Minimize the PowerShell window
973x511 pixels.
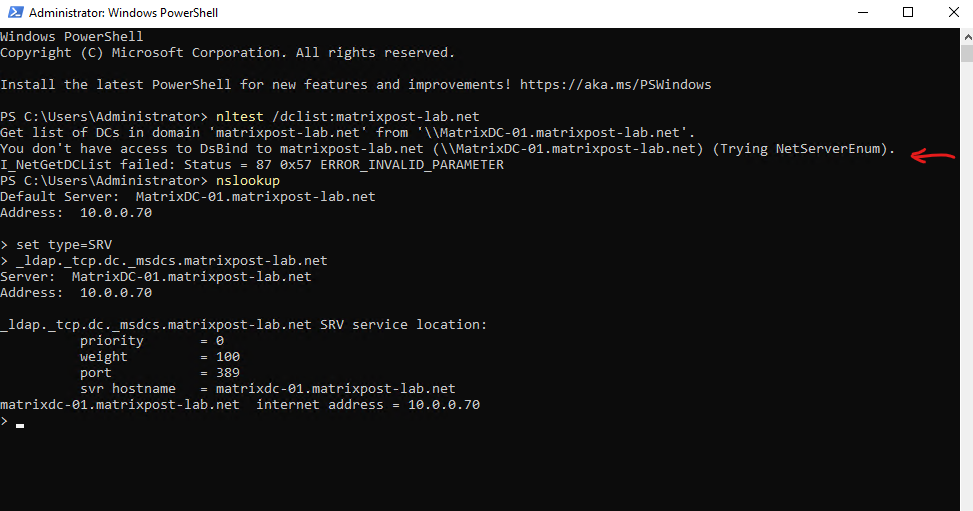(863, 12)
